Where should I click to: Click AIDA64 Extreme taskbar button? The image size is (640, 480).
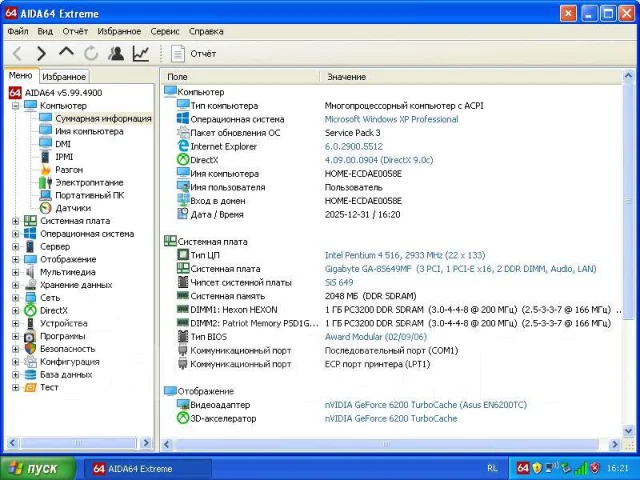148,469
